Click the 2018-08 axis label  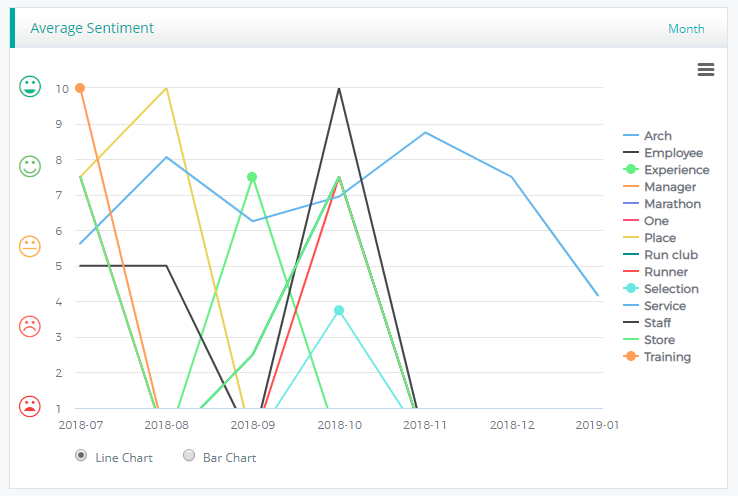(x=166, y=425)
